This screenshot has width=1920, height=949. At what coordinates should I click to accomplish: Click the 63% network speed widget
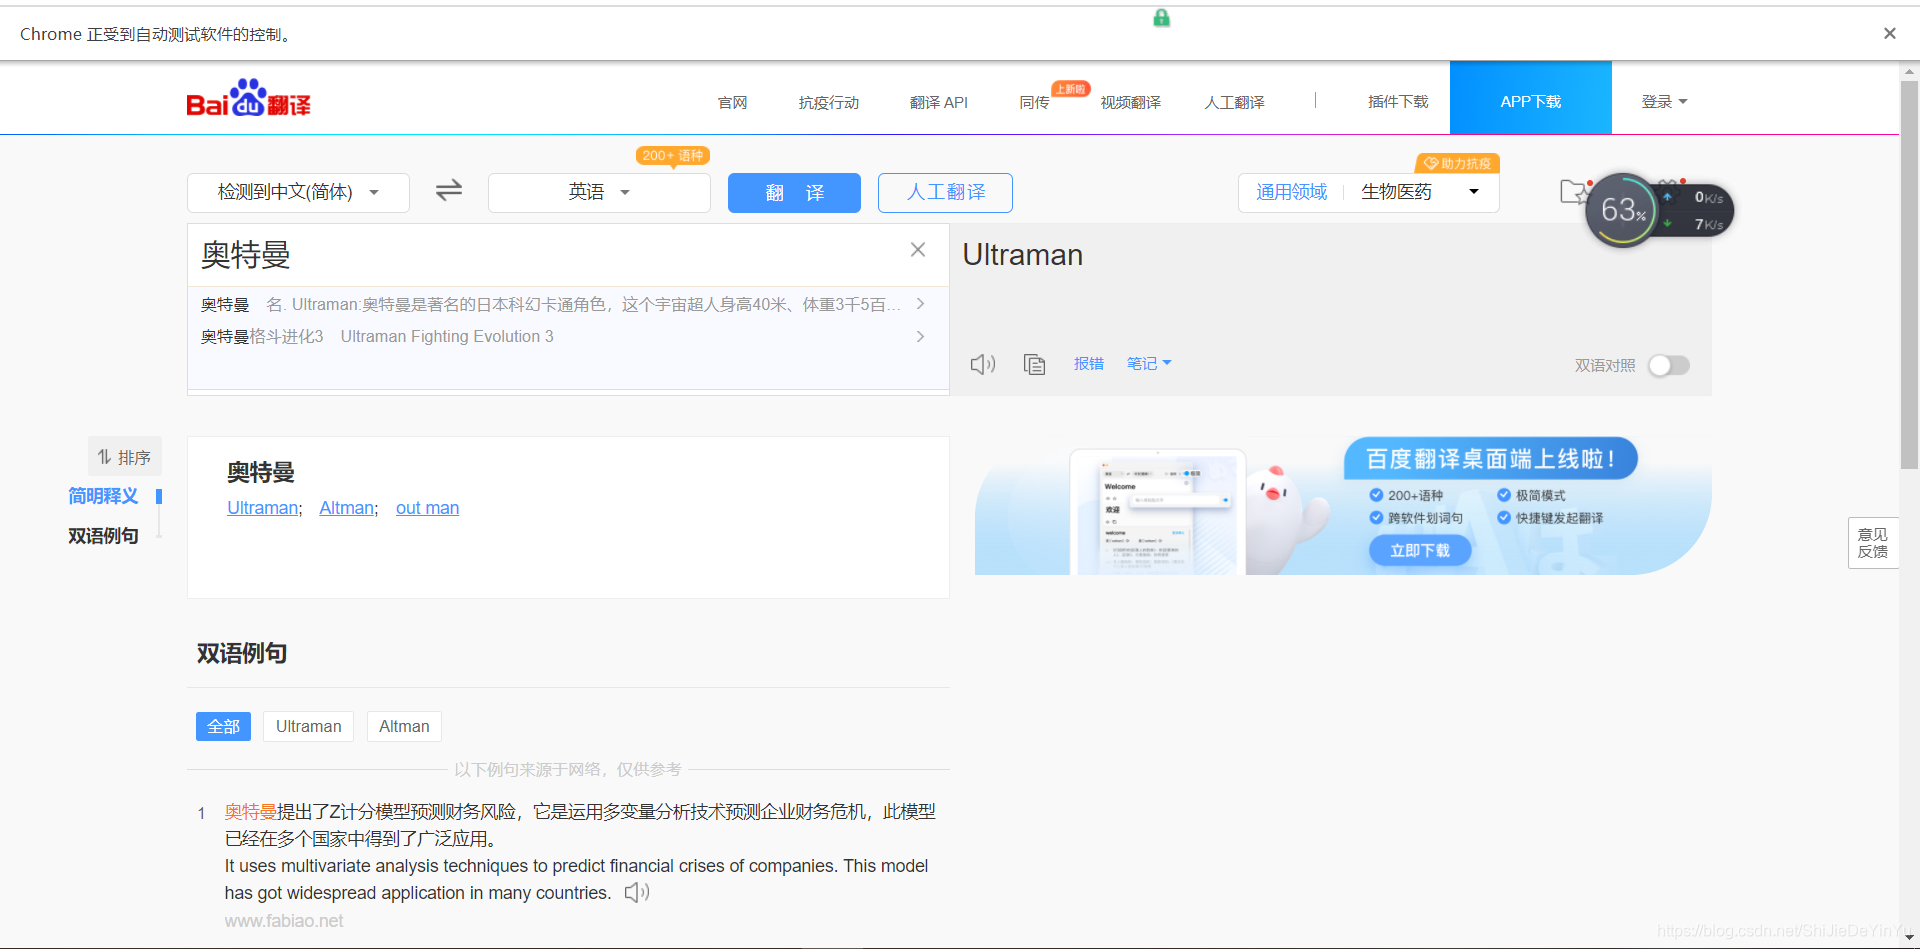click(1622, 210)
